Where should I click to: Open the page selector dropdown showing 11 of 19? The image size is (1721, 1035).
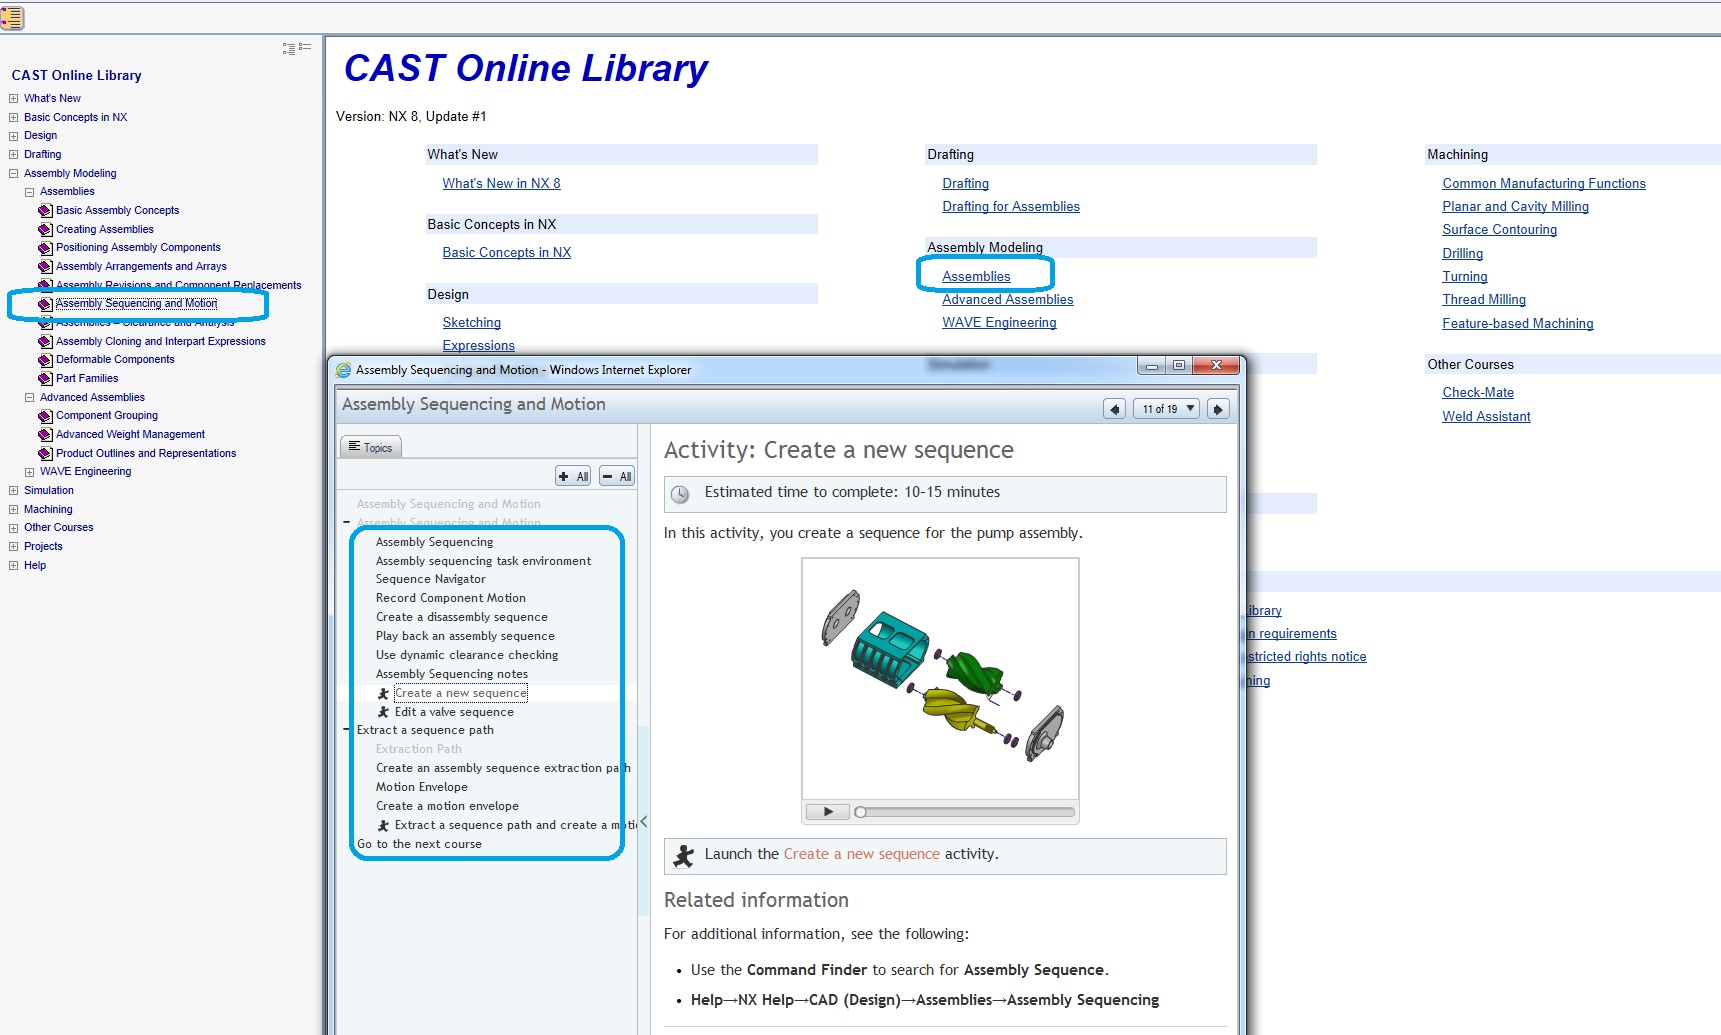click(x=1167, y=409)
